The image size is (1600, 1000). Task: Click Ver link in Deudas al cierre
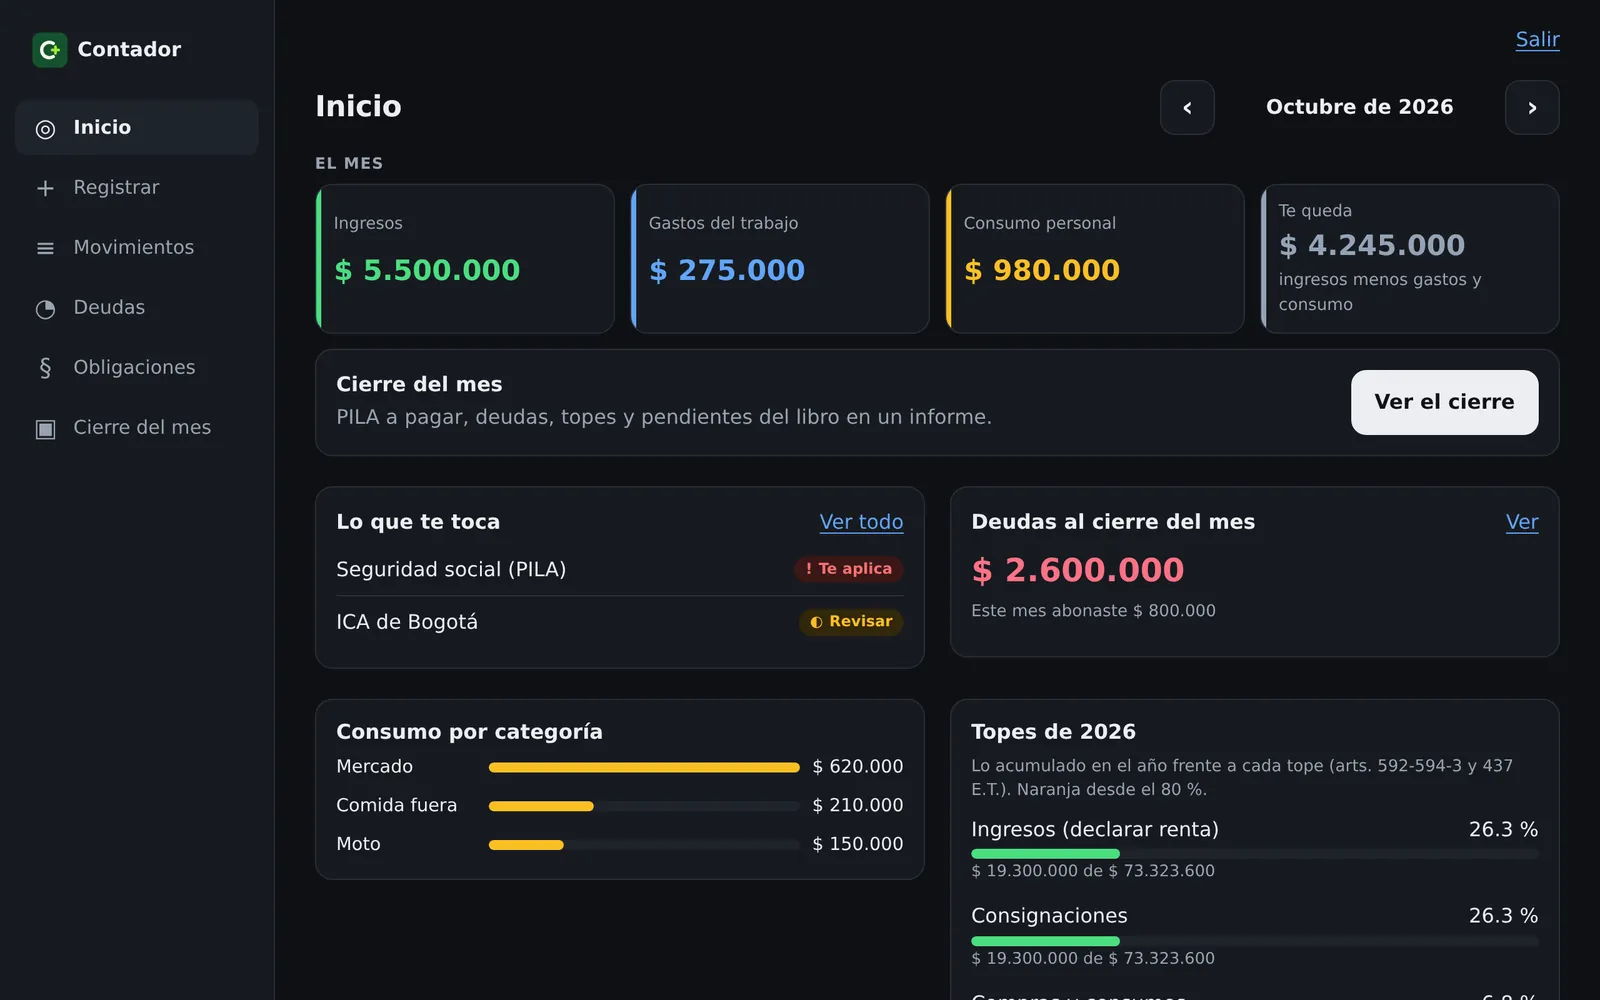pyautogui.click(x=1522, y=522)
